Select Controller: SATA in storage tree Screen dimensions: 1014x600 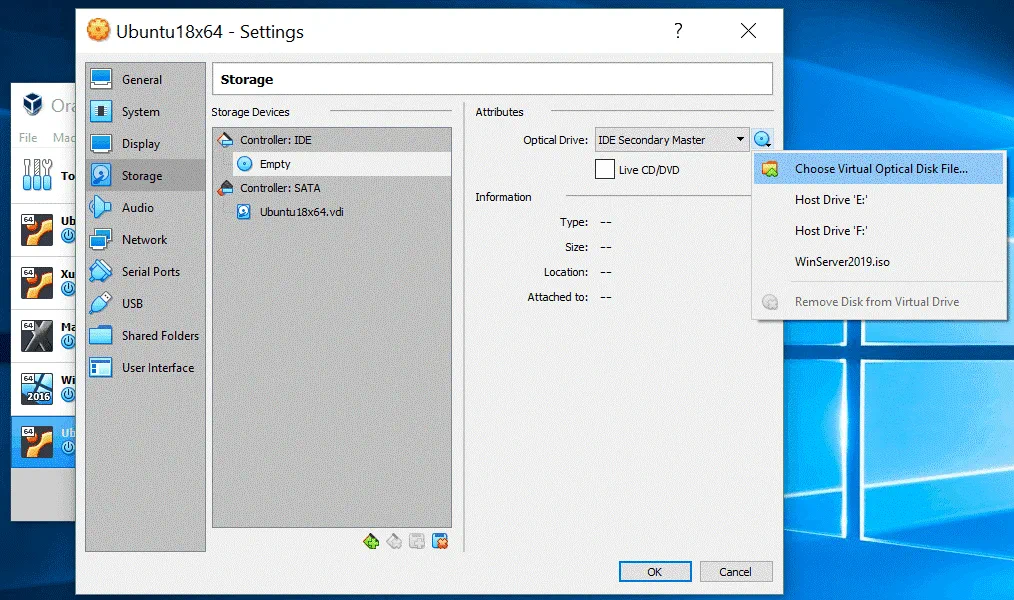280,188
